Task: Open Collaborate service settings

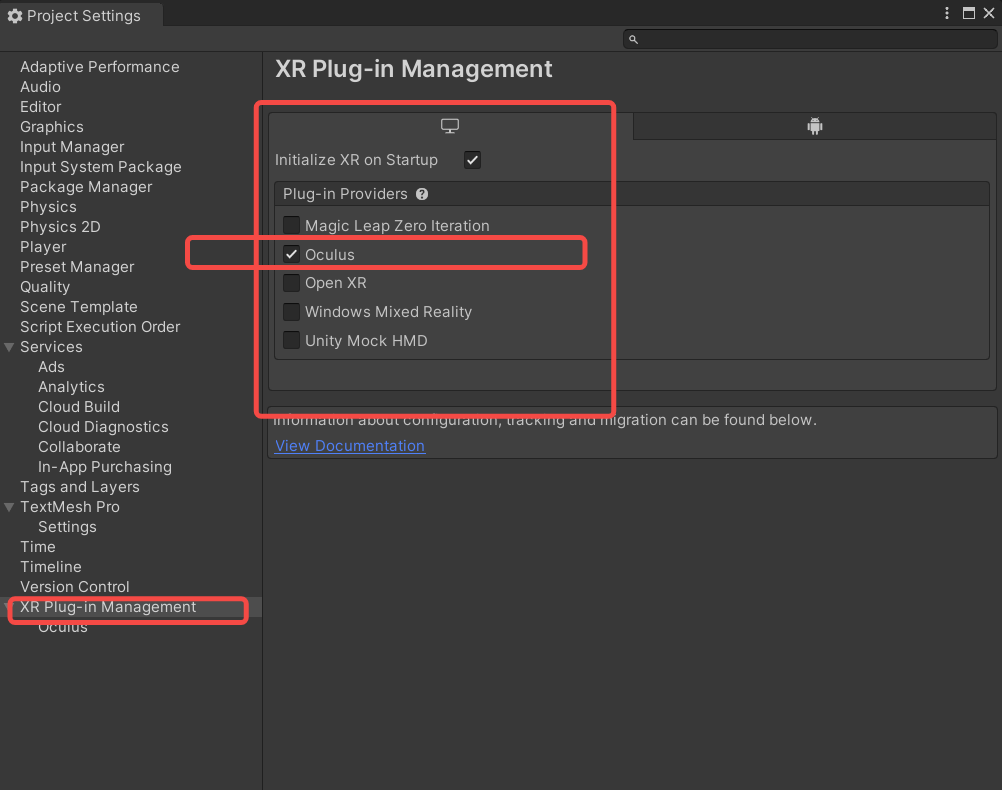Action: point(79,447)
